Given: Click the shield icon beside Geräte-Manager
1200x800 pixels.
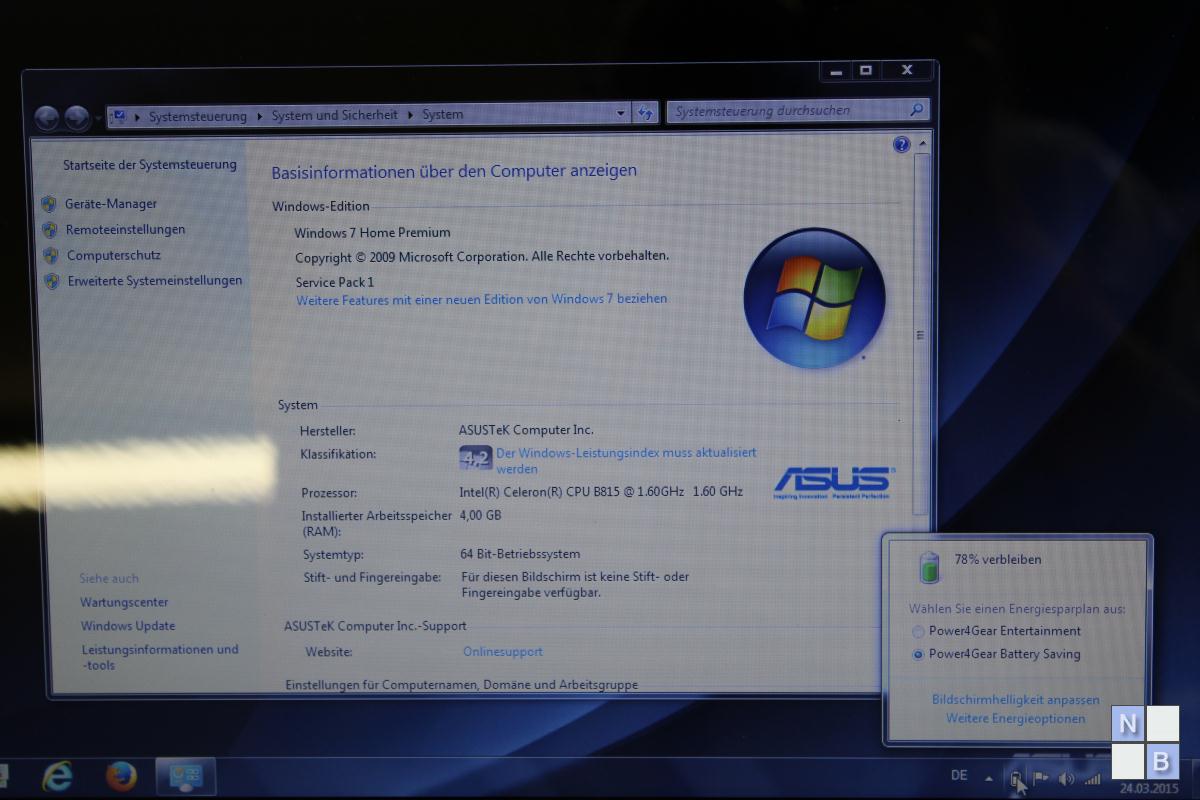Looking at the screenshot, I should tap(49, 204).
